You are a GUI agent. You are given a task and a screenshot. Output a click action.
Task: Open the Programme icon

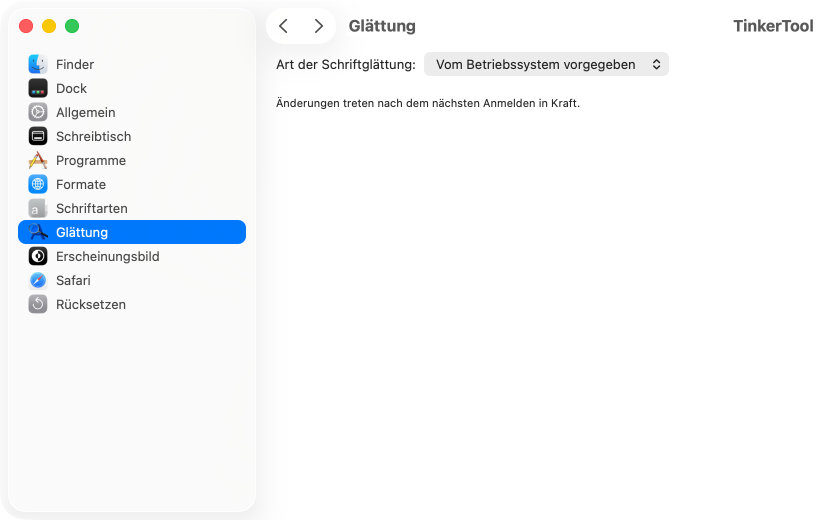tap(38, 160)
